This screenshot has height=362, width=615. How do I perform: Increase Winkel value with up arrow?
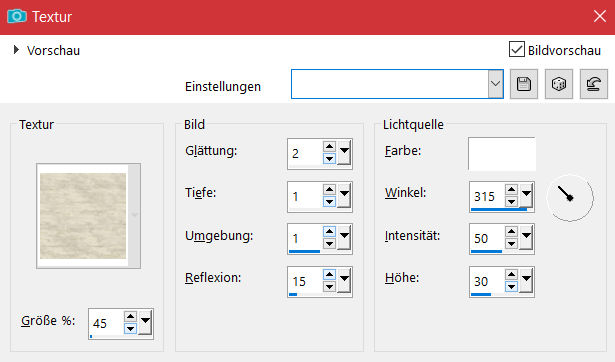[x=511, y=190]
